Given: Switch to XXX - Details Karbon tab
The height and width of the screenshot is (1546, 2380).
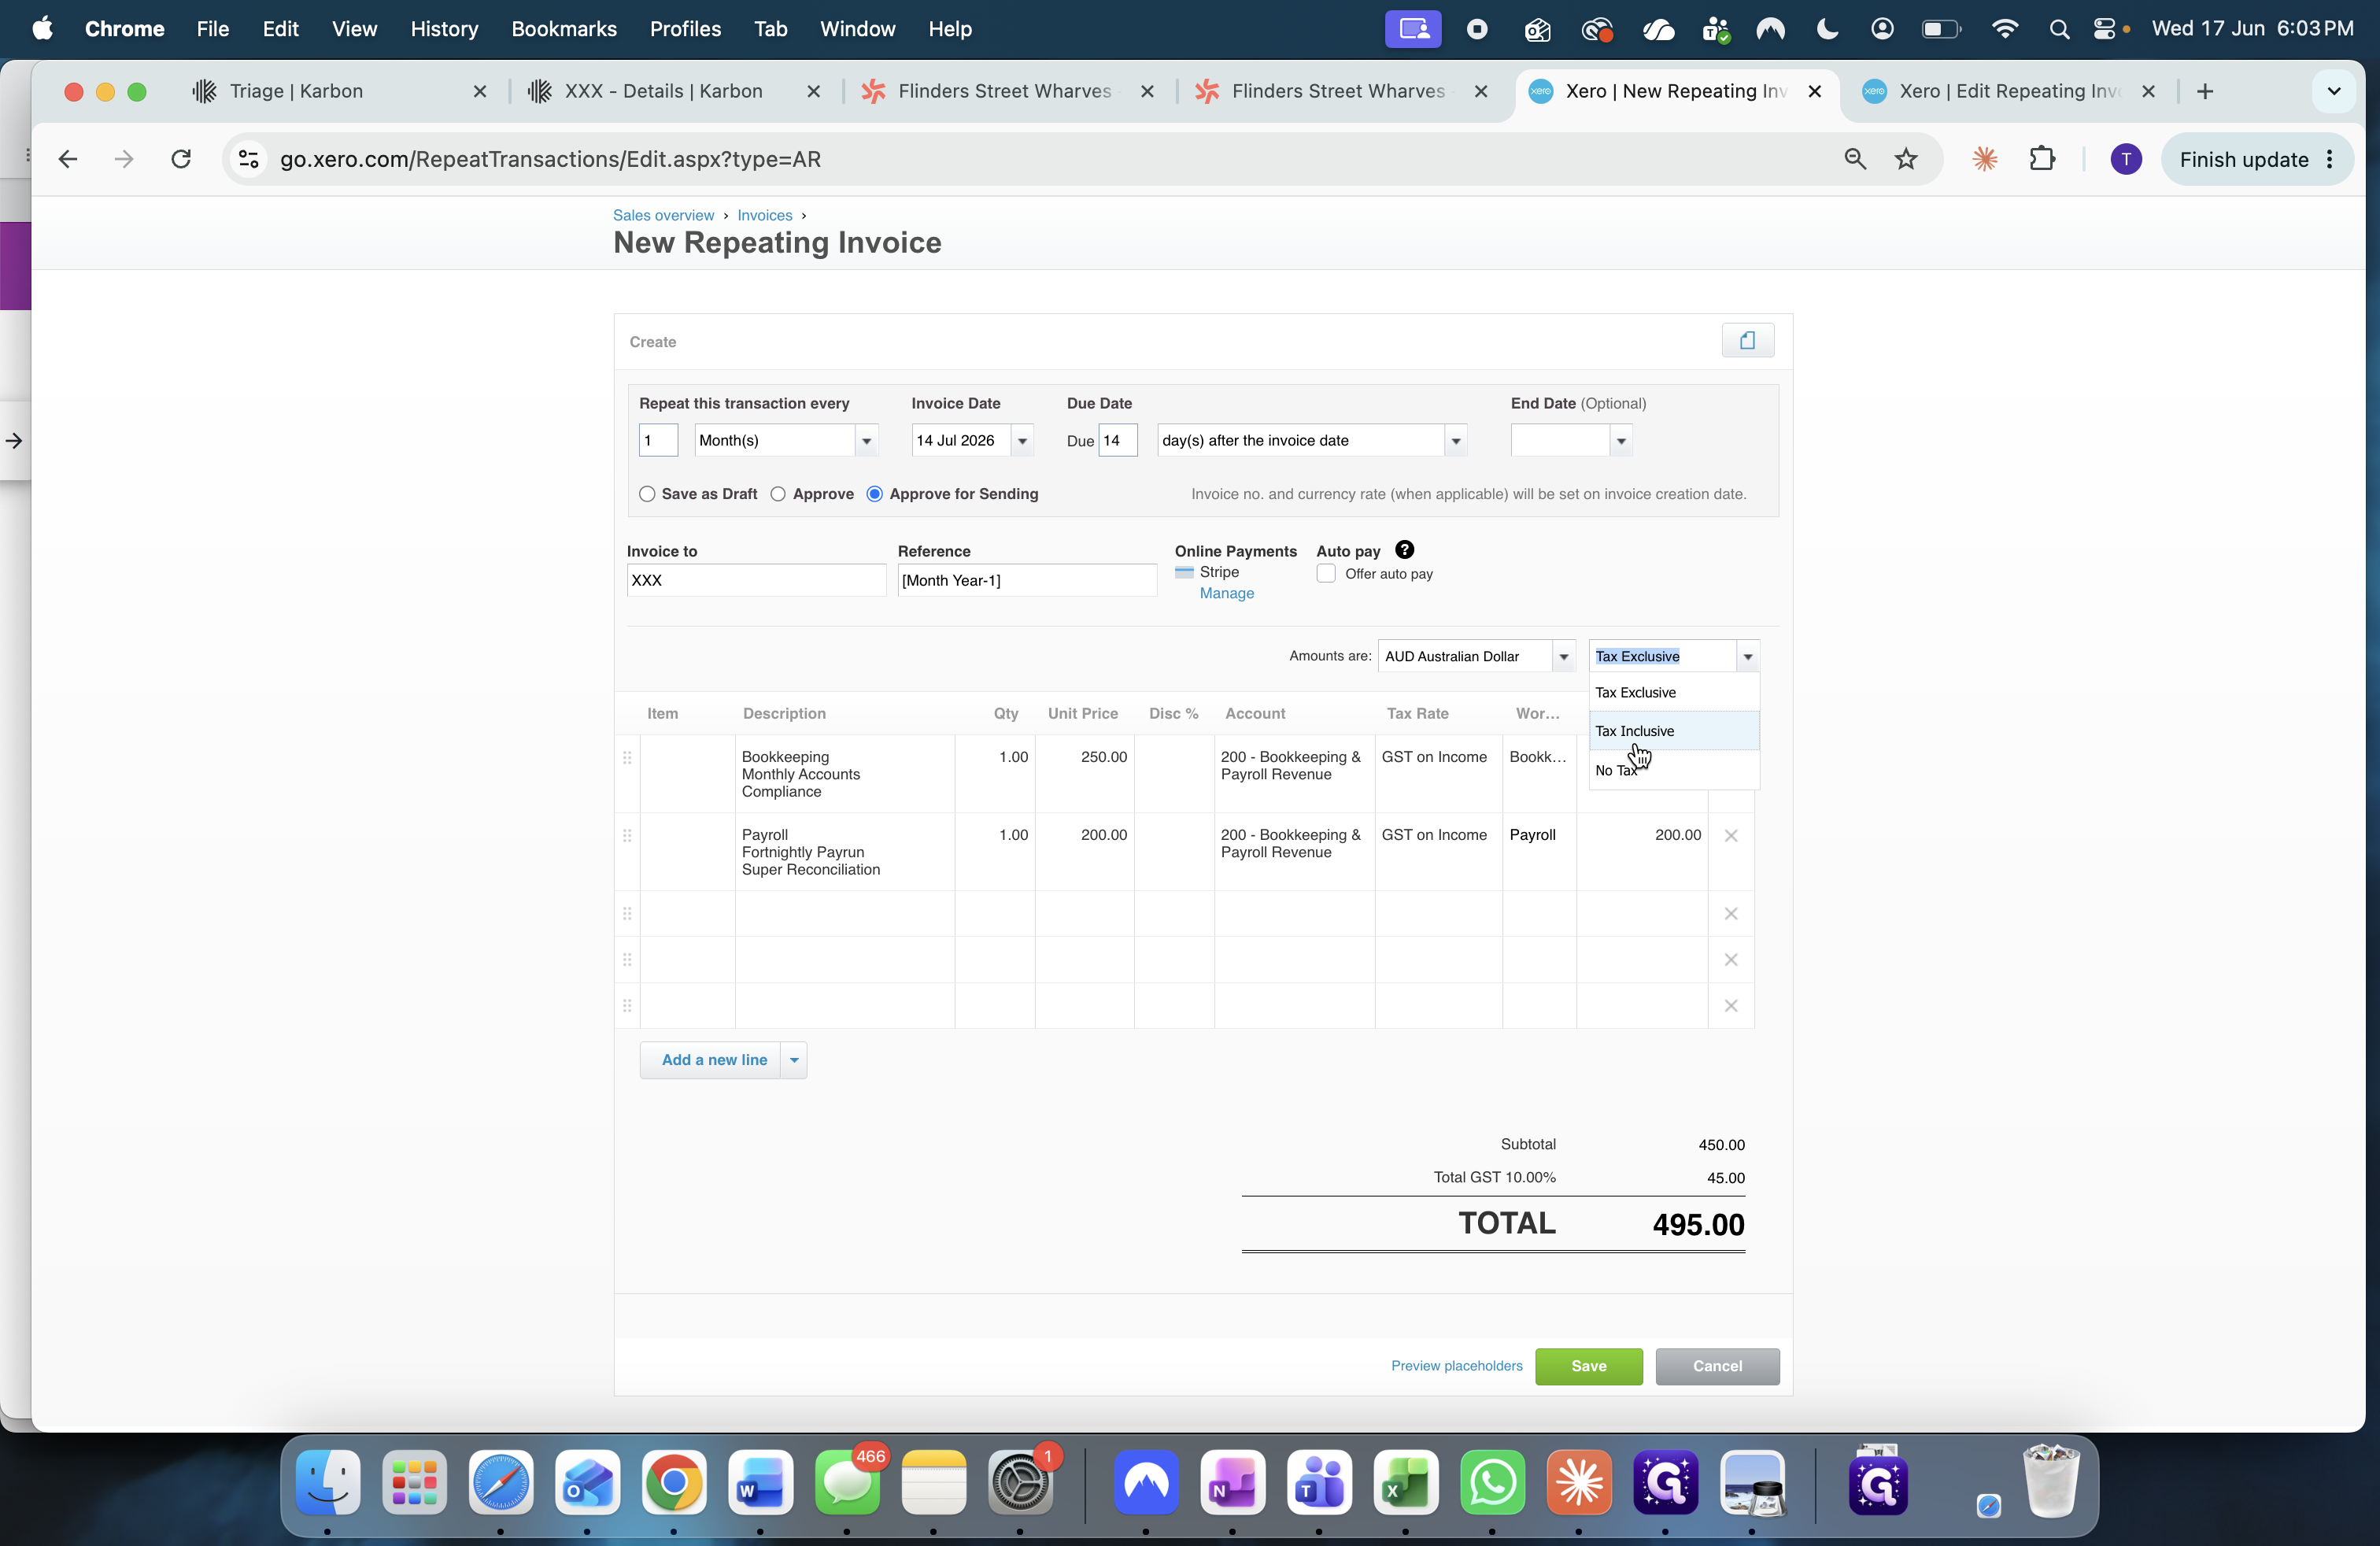Looking at the screenshot, I should (672, 91).
